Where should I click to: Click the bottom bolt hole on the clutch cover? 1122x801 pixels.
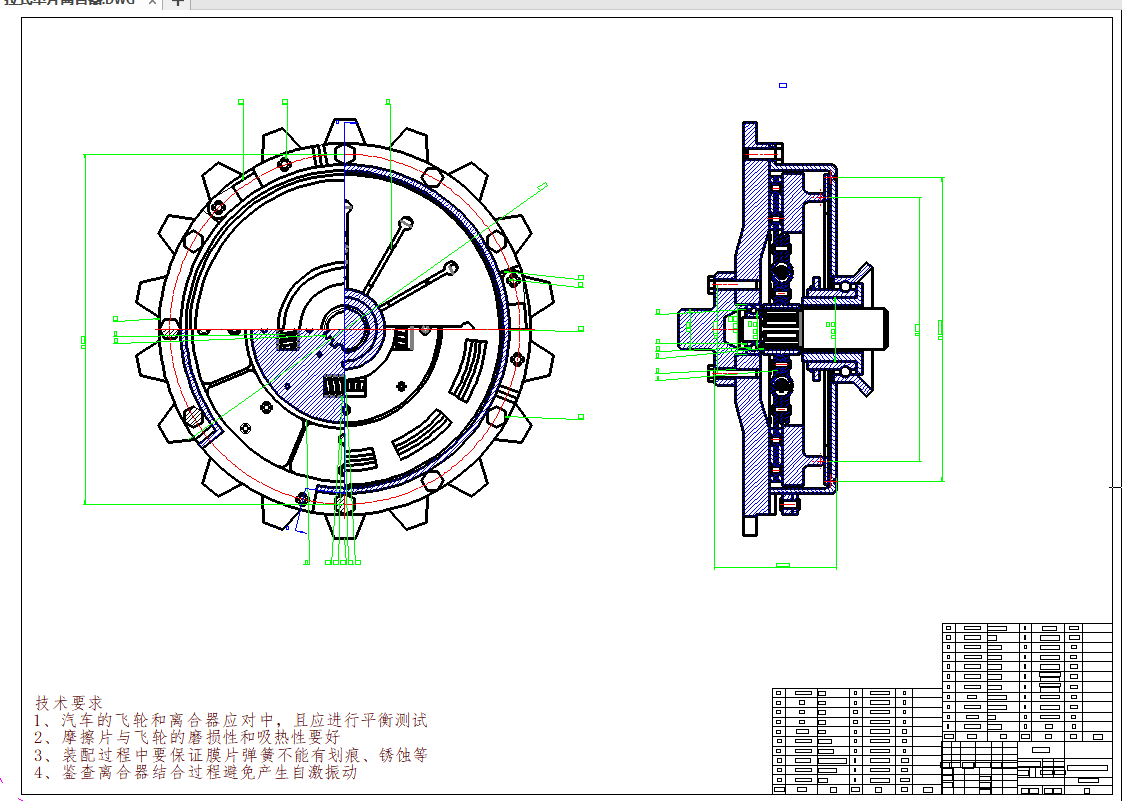(344, 503)
